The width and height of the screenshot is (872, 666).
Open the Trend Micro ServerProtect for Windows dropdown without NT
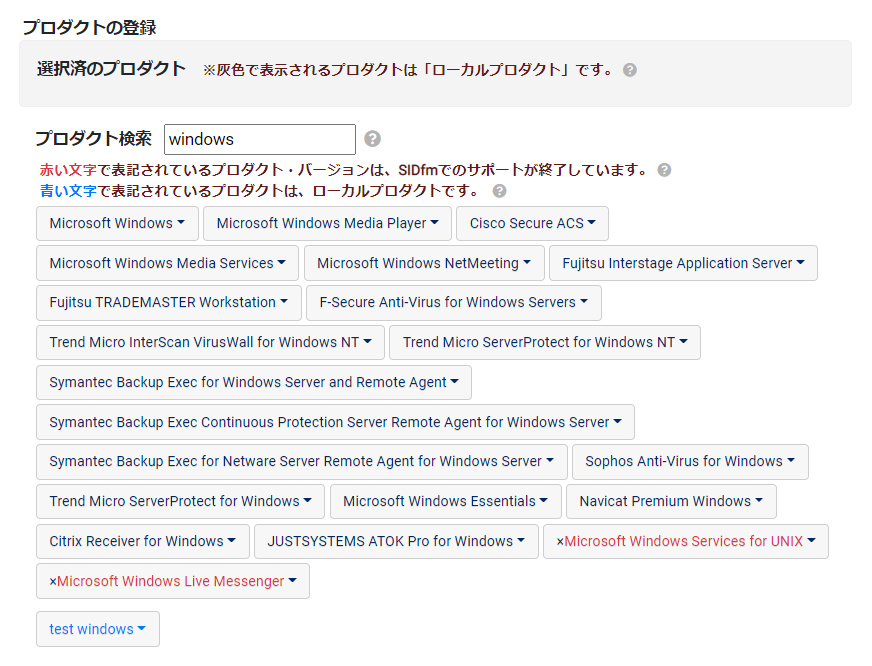click(181, 501)
